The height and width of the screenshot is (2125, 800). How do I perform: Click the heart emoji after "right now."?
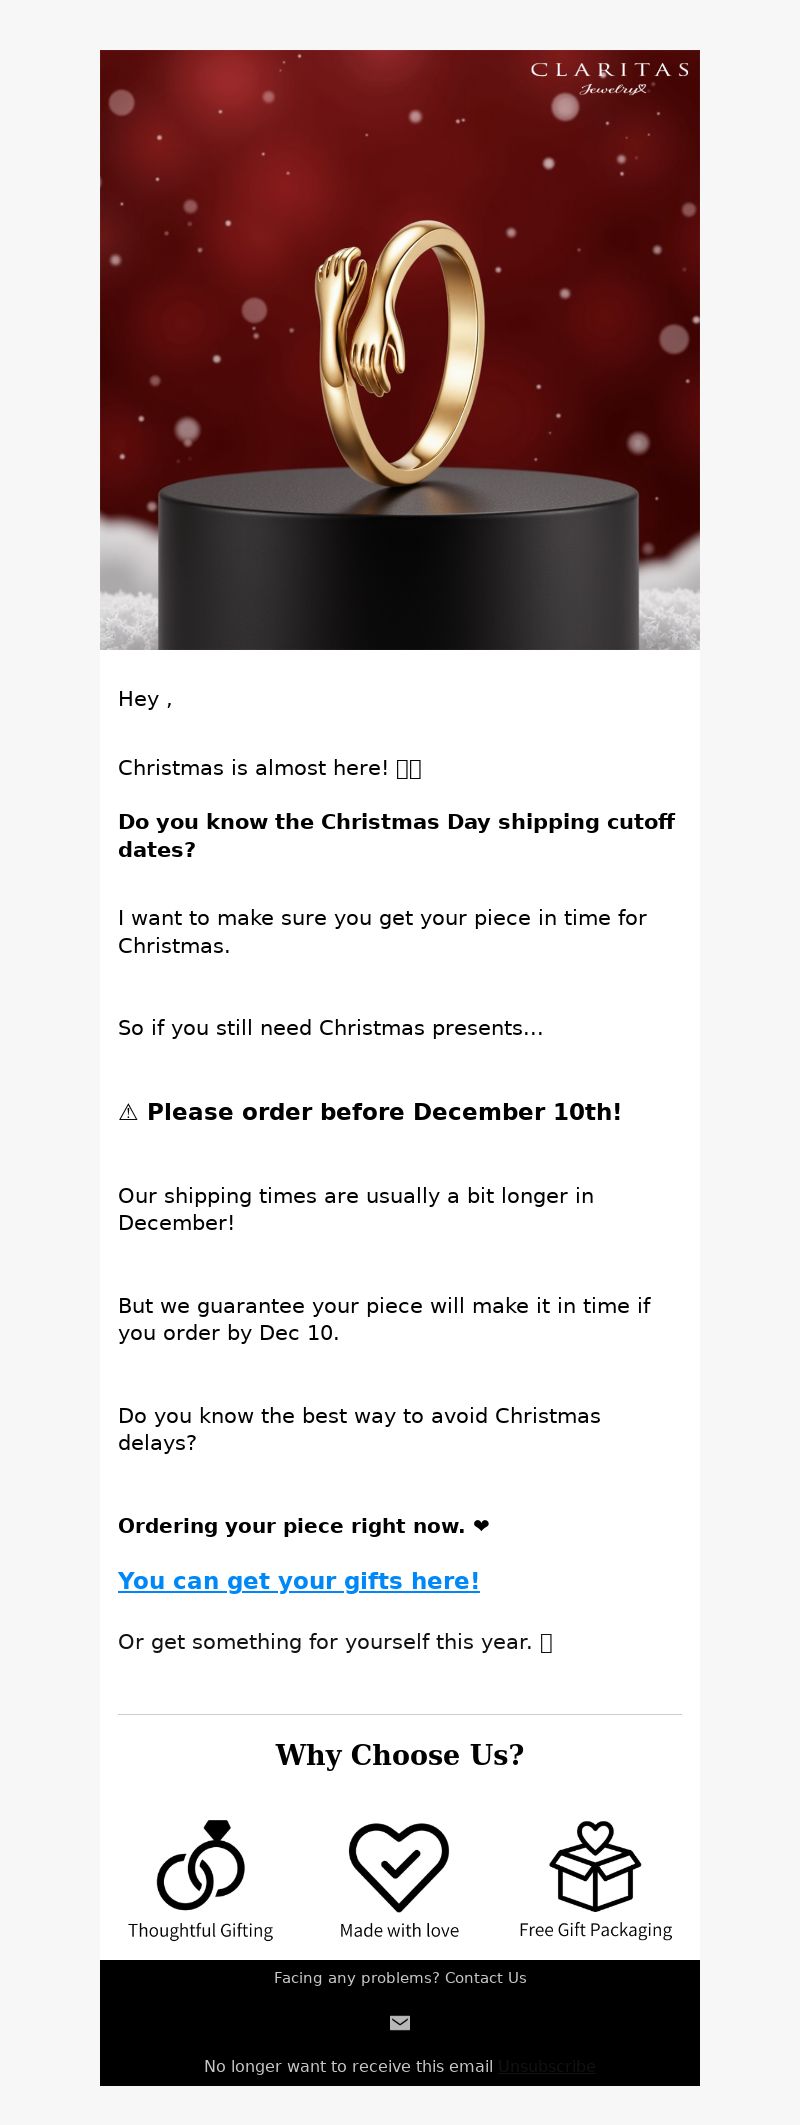tap(481, 1526)
